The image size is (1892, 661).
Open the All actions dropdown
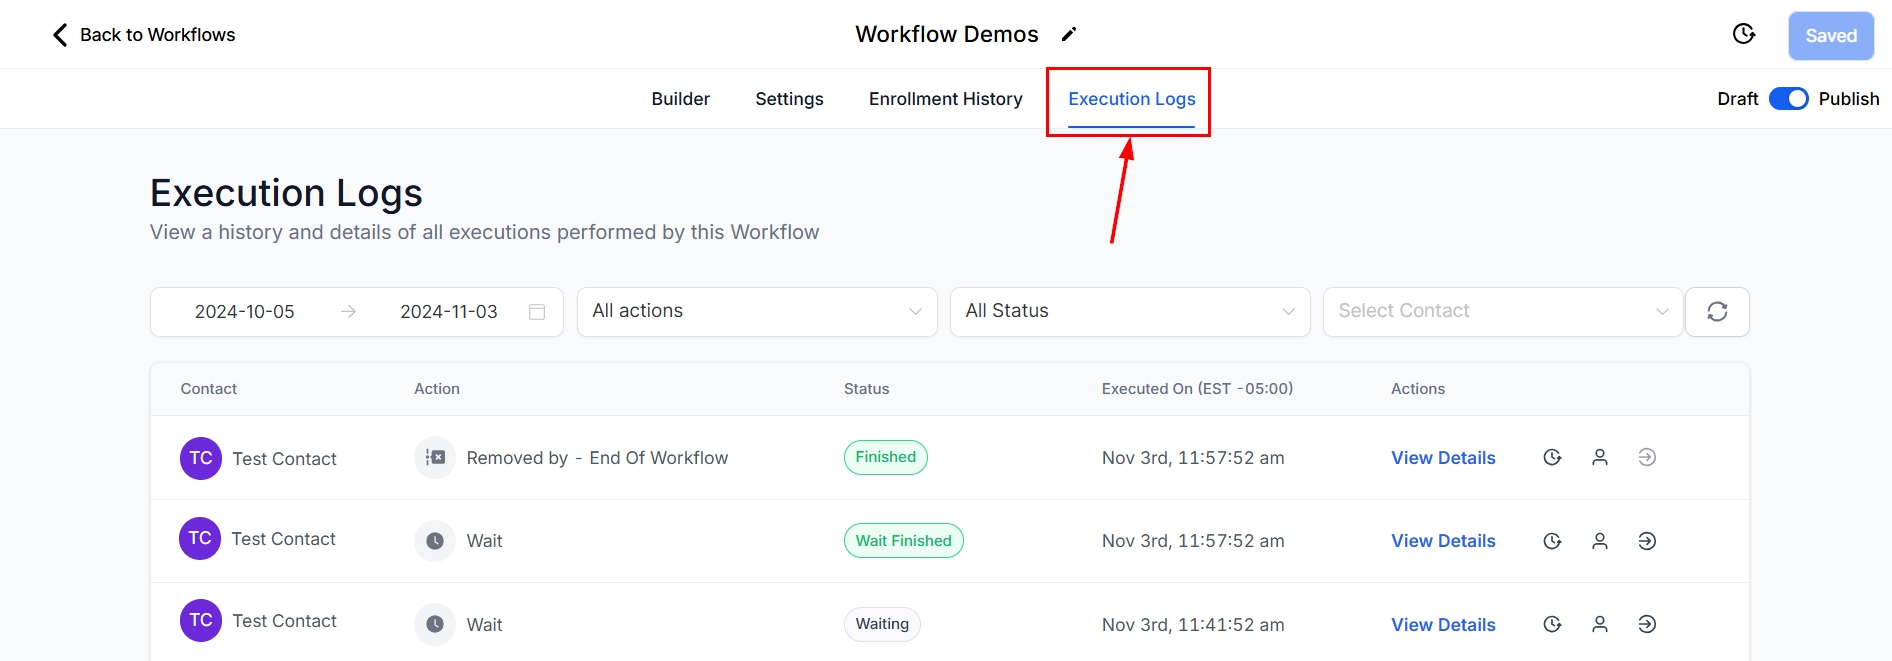tap(757, 312)
